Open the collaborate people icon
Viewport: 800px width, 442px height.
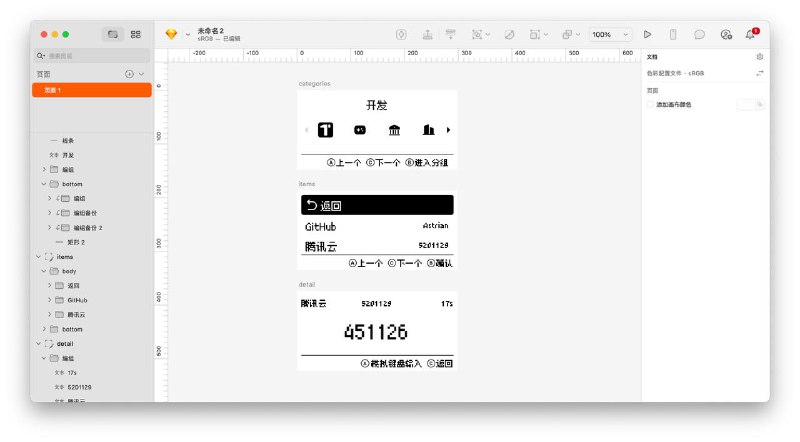(x=726, y=34)
